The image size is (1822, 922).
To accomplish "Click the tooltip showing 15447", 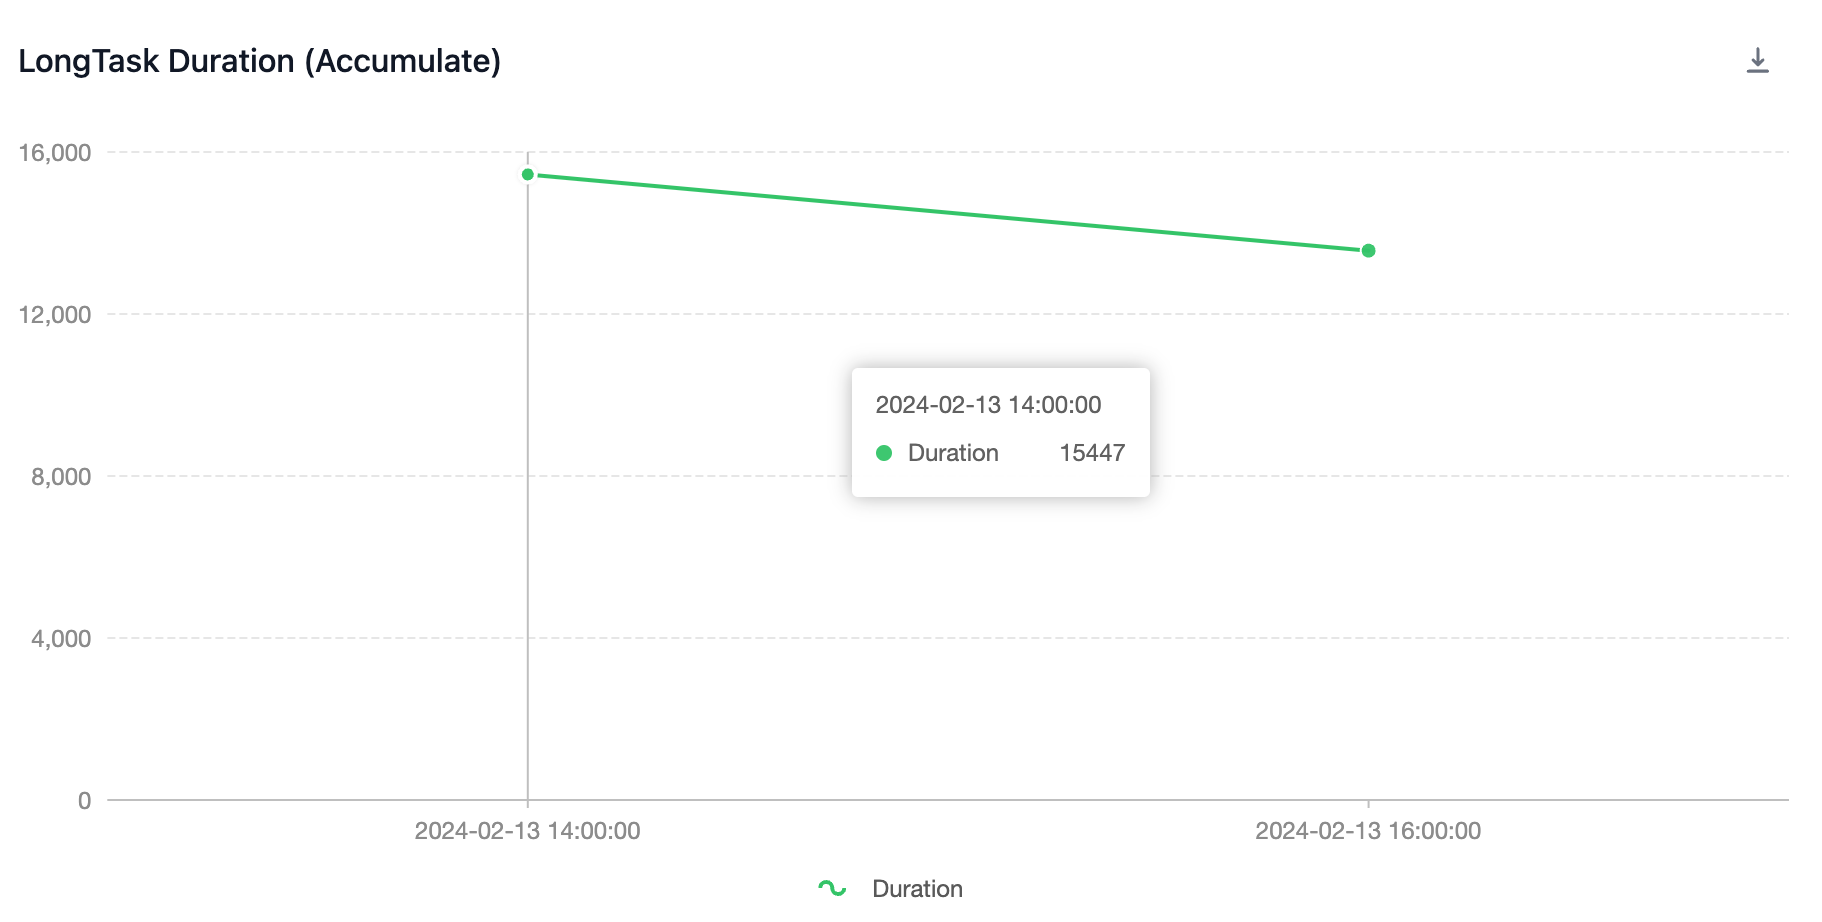I will click(1091, 452).
